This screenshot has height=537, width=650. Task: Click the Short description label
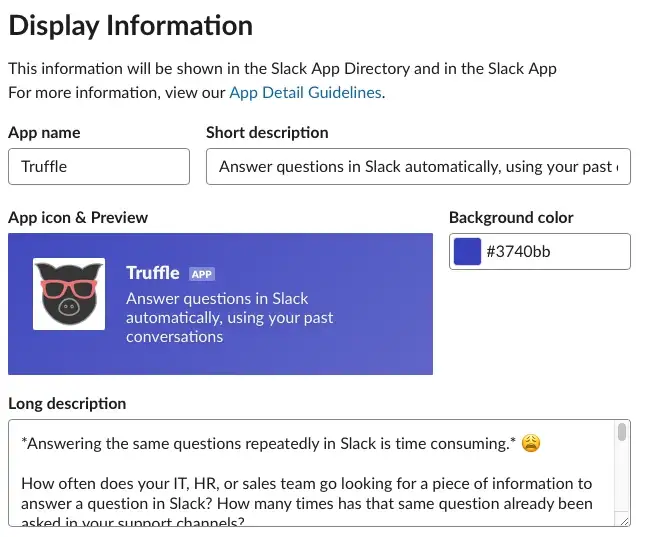(x=267, y=133)
